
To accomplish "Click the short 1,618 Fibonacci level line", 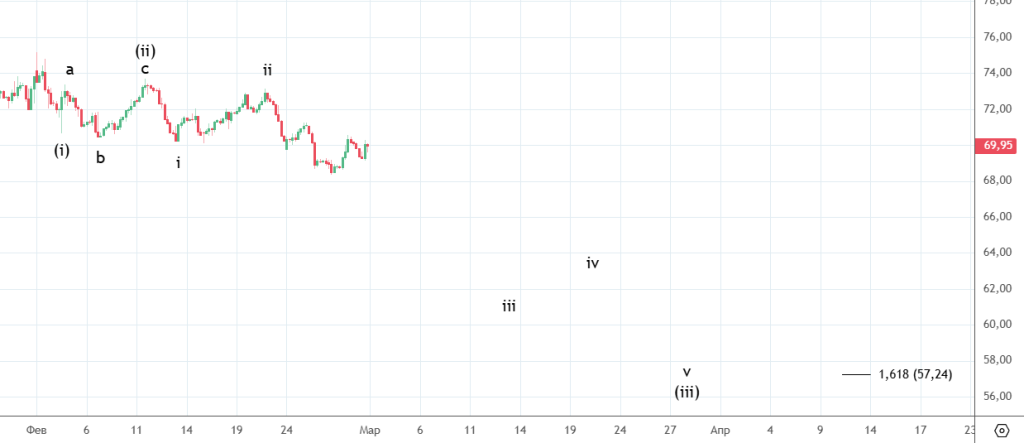I will click(856, 374).
